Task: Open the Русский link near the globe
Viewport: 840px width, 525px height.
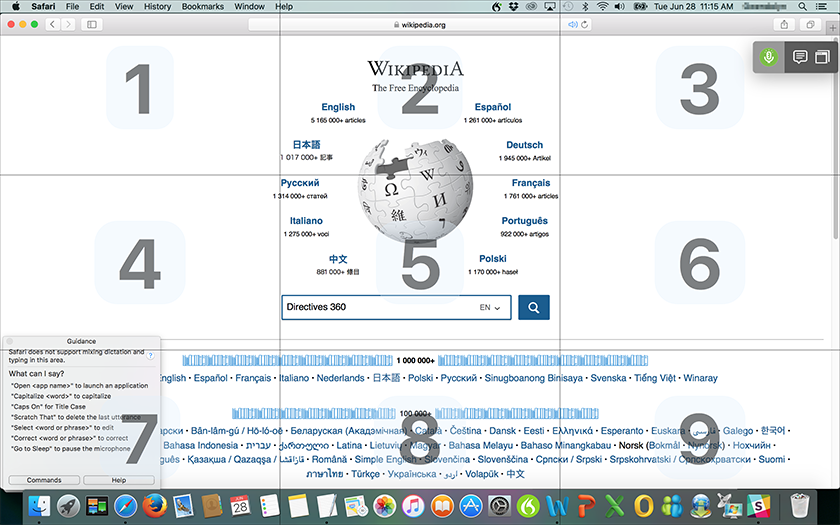Action: point(300,183)
